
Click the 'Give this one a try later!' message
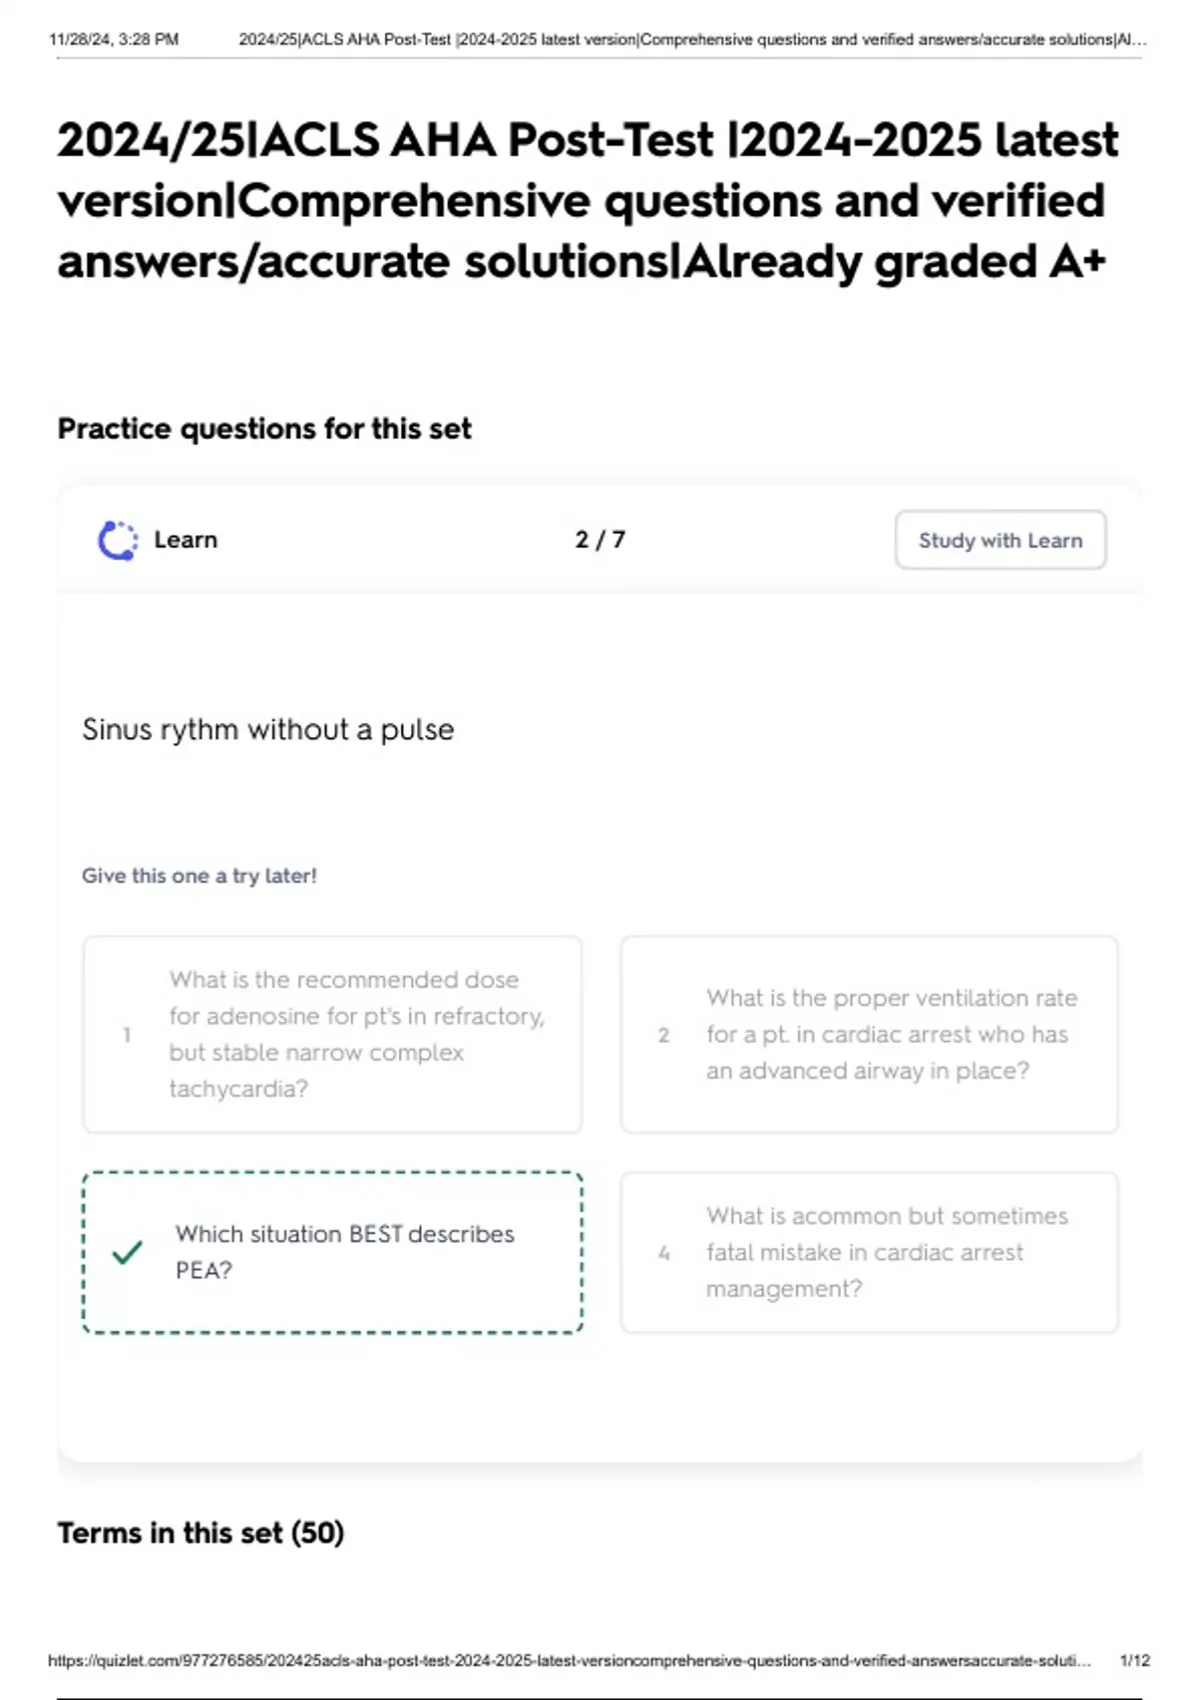(x=199, y=876)
